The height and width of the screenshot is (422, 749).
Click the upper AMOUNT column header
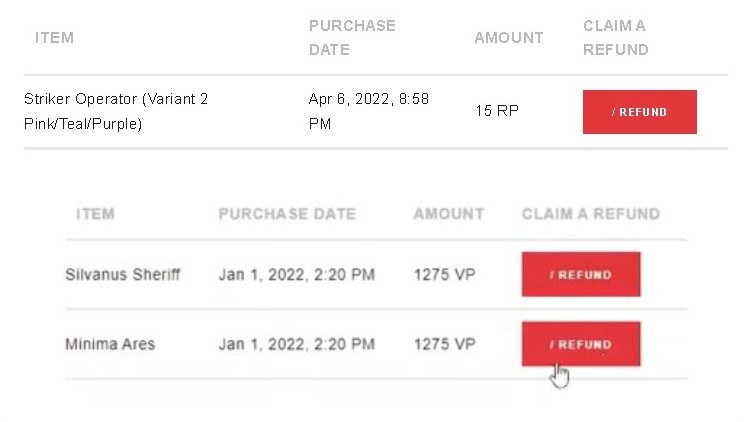click(x=509, y=38)
